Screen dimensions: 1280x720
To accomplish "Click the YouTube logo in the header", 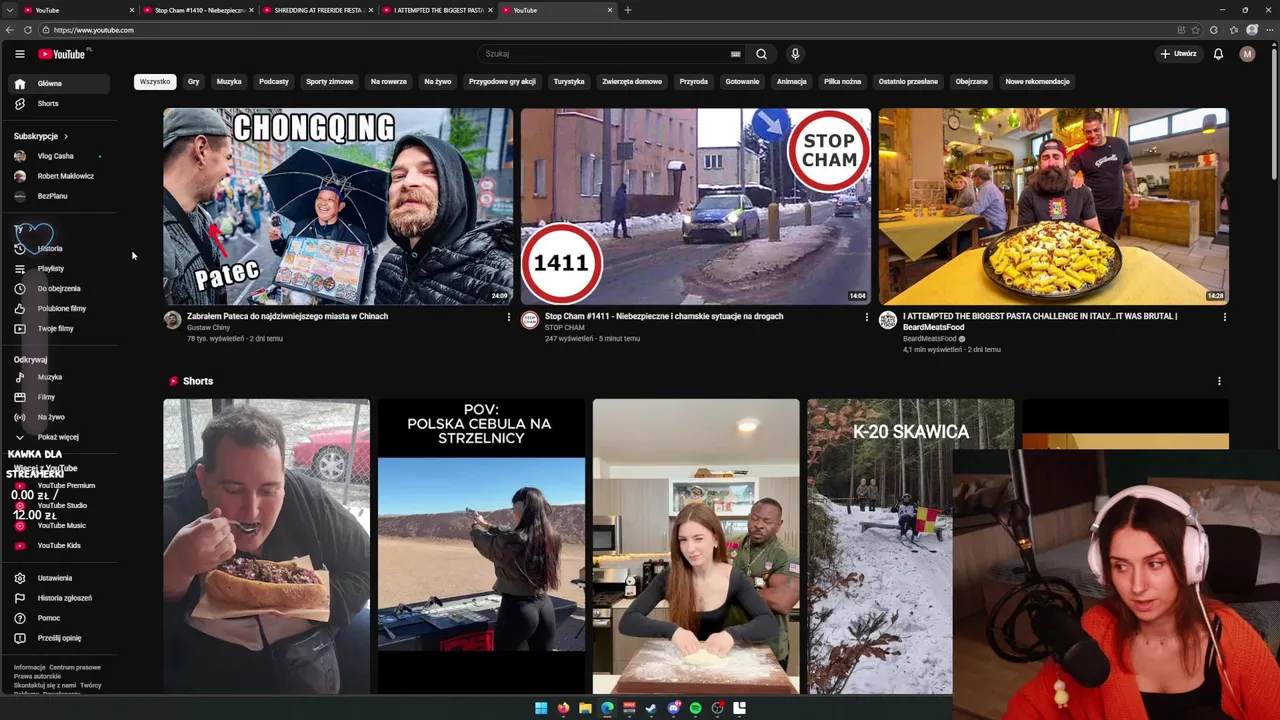I will point(62,54).
